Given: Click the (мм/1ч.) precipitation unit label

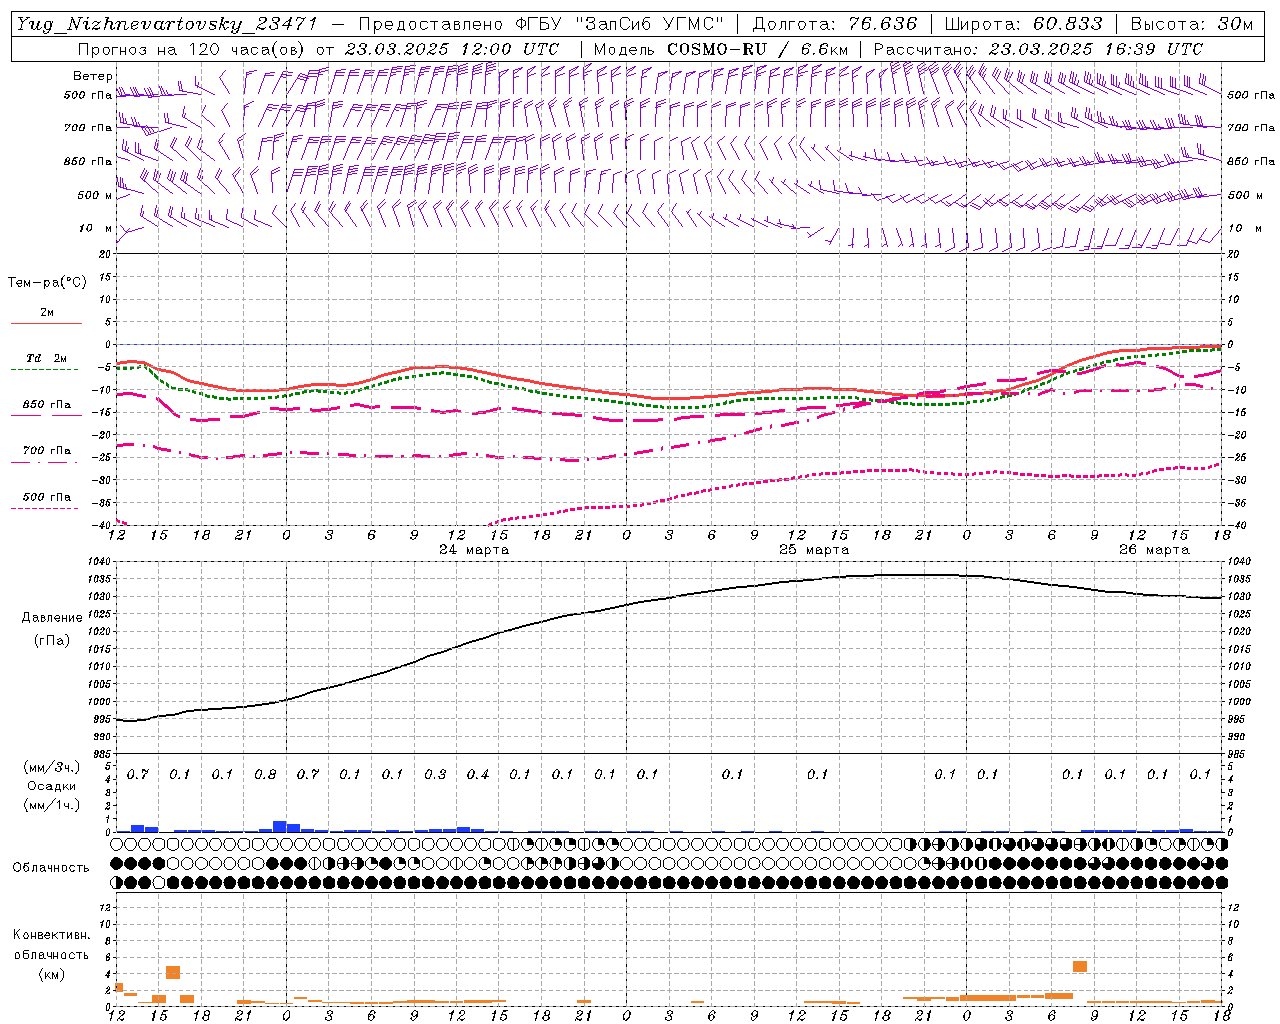Looking at the screenshot, I should 52,805.
